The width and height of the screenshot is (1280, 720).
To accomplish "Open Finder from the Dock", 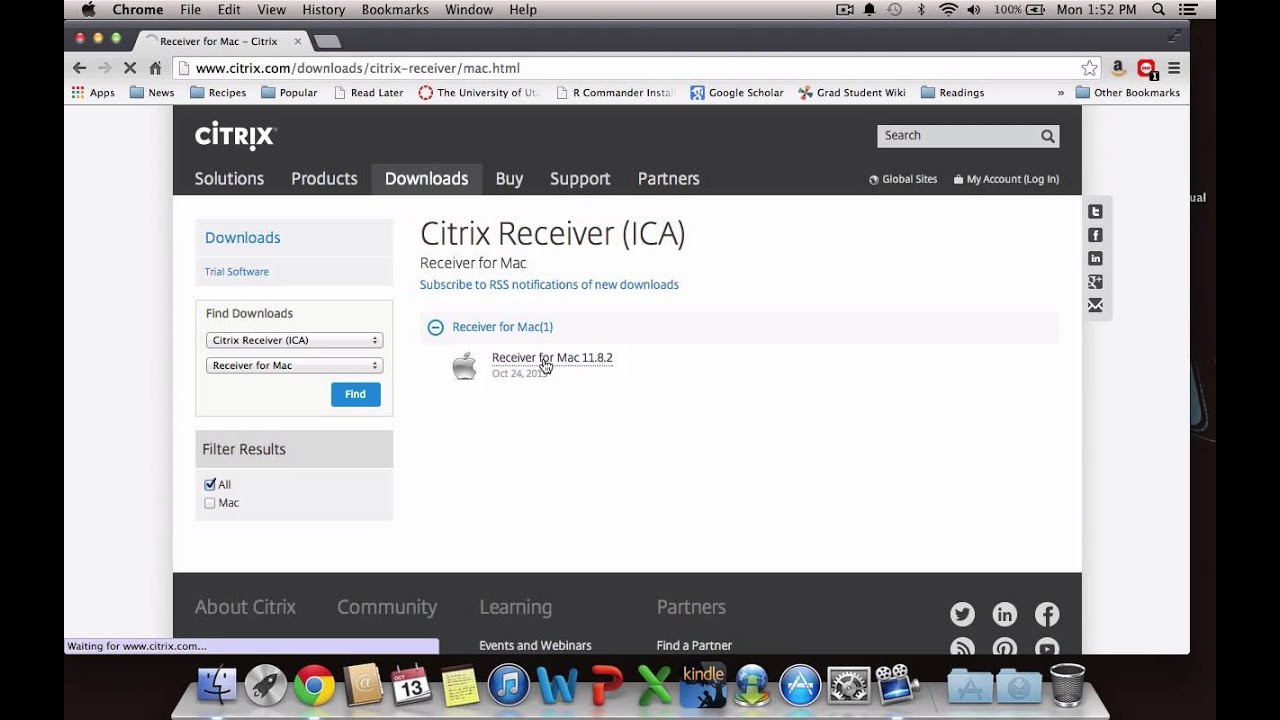I will 217,686.
